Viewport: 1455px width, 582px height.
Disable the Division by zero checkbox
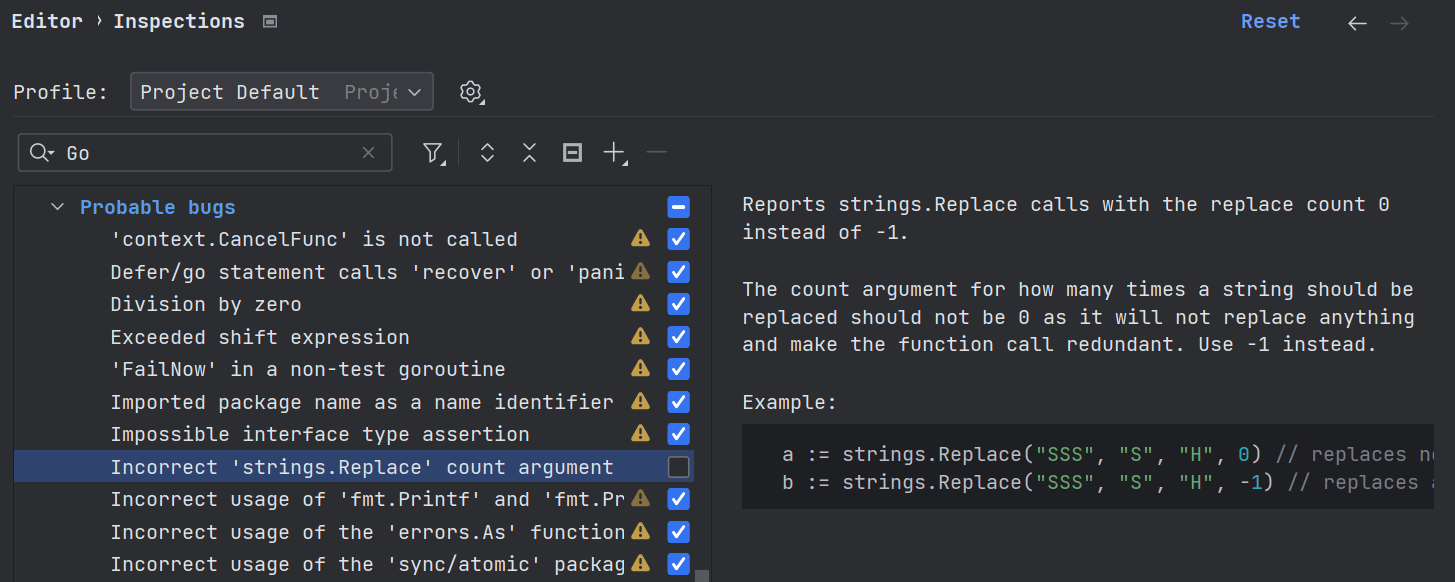[x=678, y=304]
